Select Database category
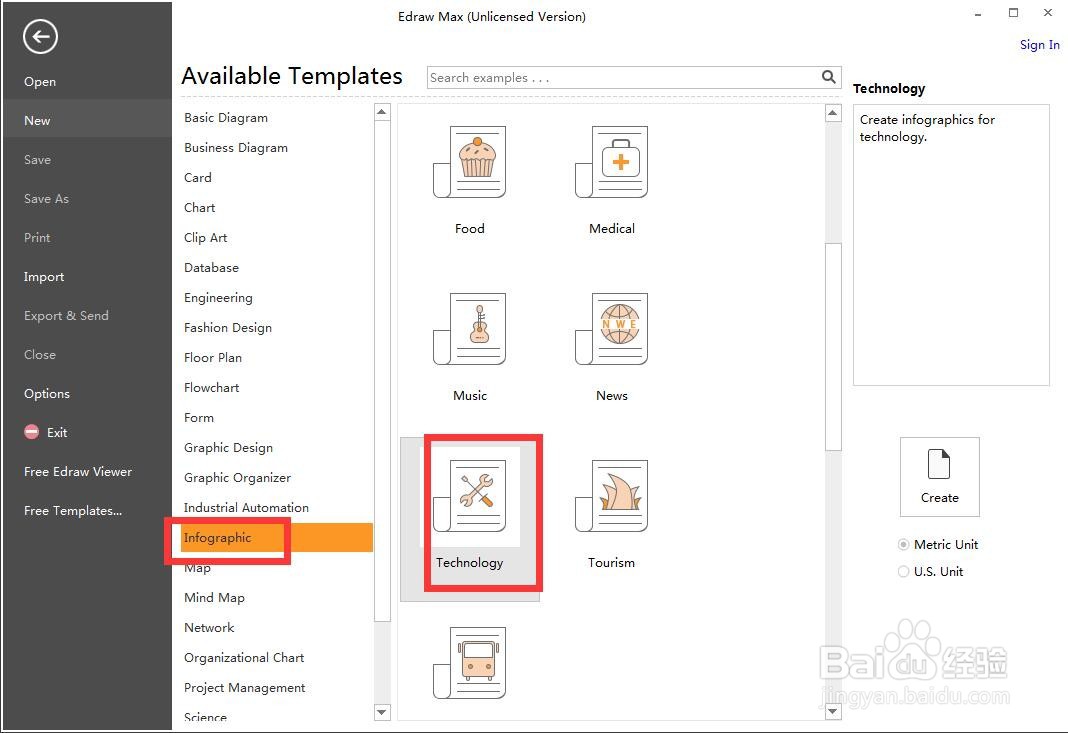1068x733 pixels. tap(211, 268)
